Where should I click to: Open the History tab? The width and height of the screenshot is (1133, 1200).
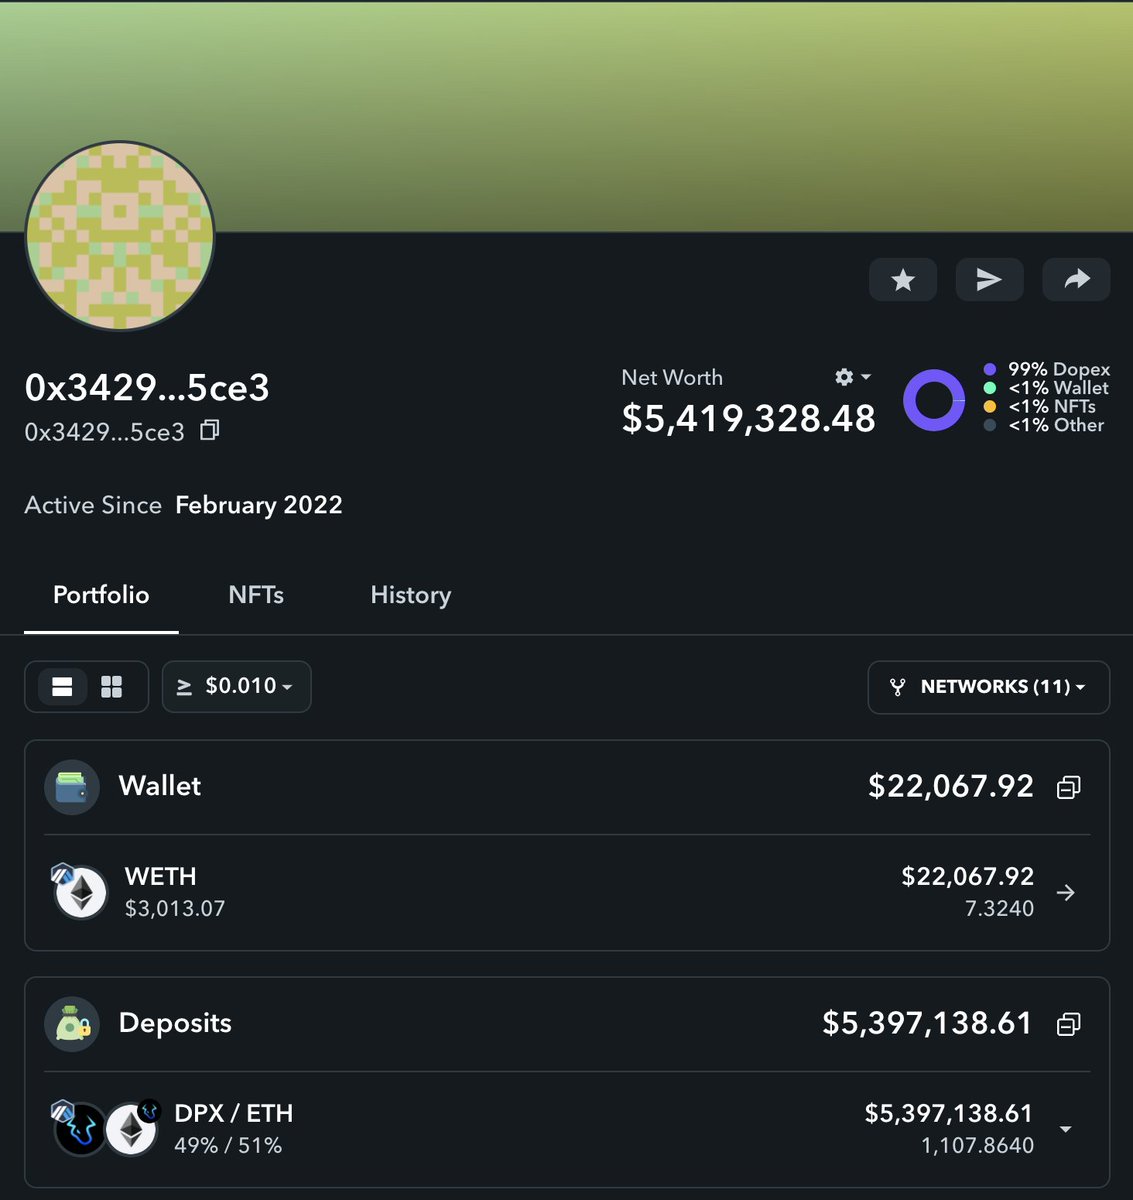point(411,595)
